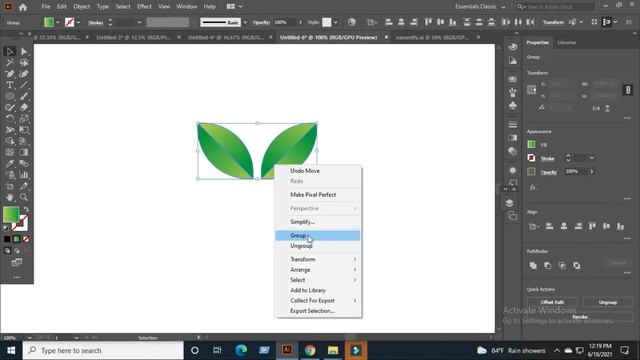Click the Stroke swatch in Appearance

(531, 158)
